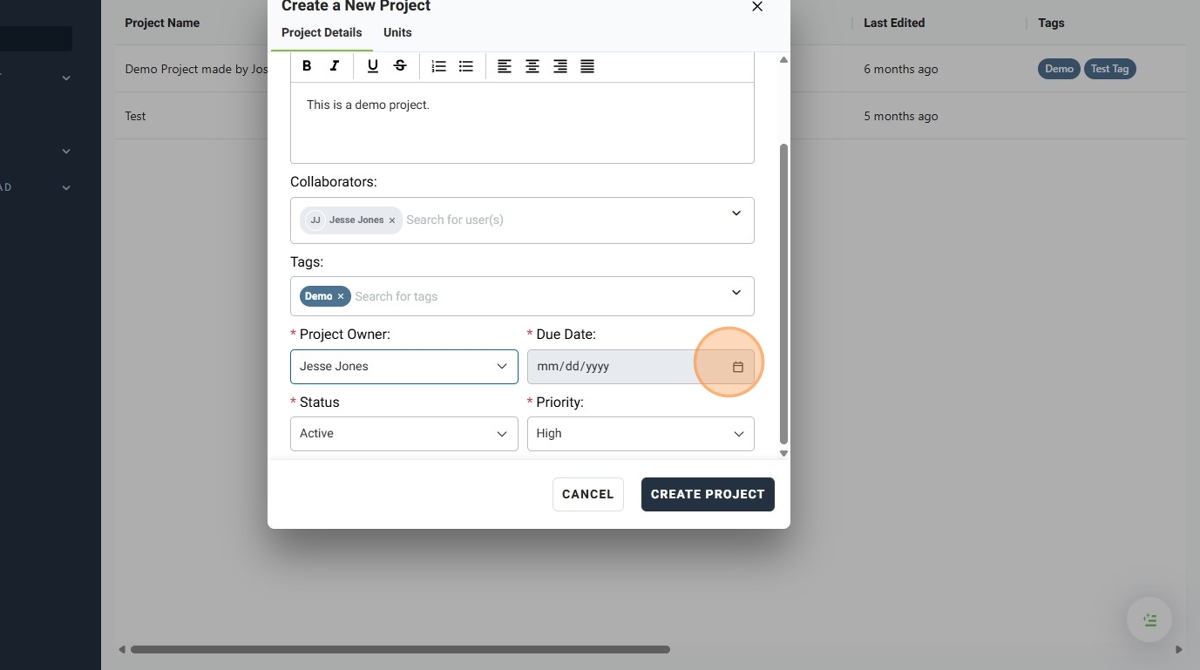
Task: Open the floating checklist button
Action: click(1149, 620)
